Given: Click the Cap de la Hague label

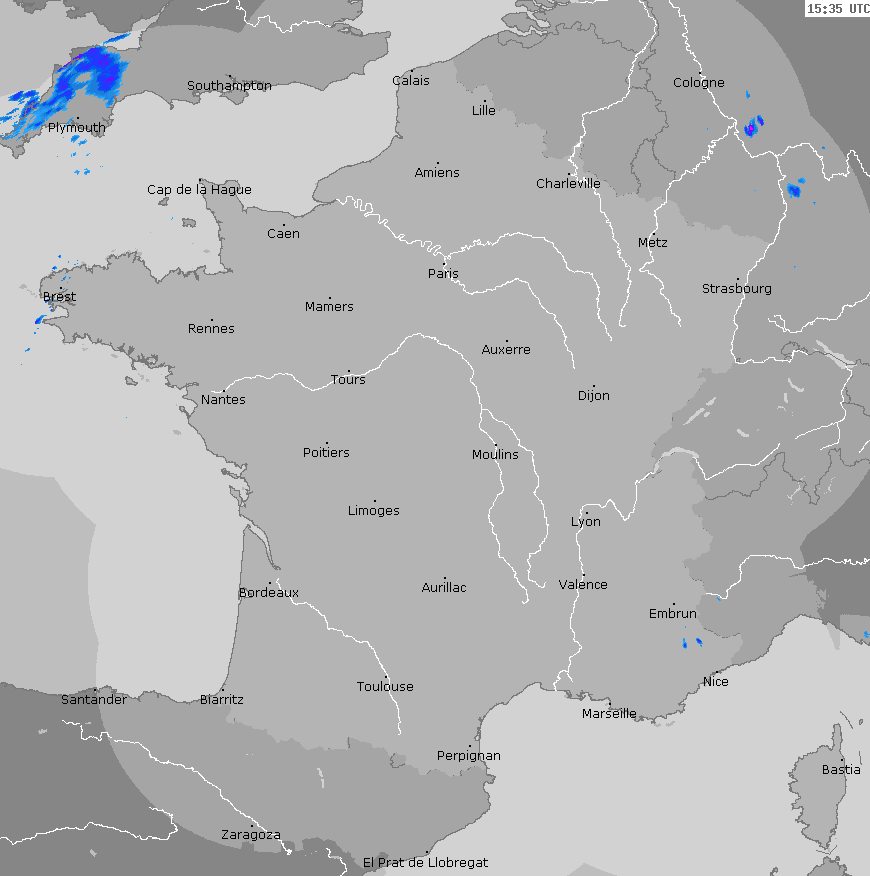Looking at the screenshot, I should coord(199,189).
